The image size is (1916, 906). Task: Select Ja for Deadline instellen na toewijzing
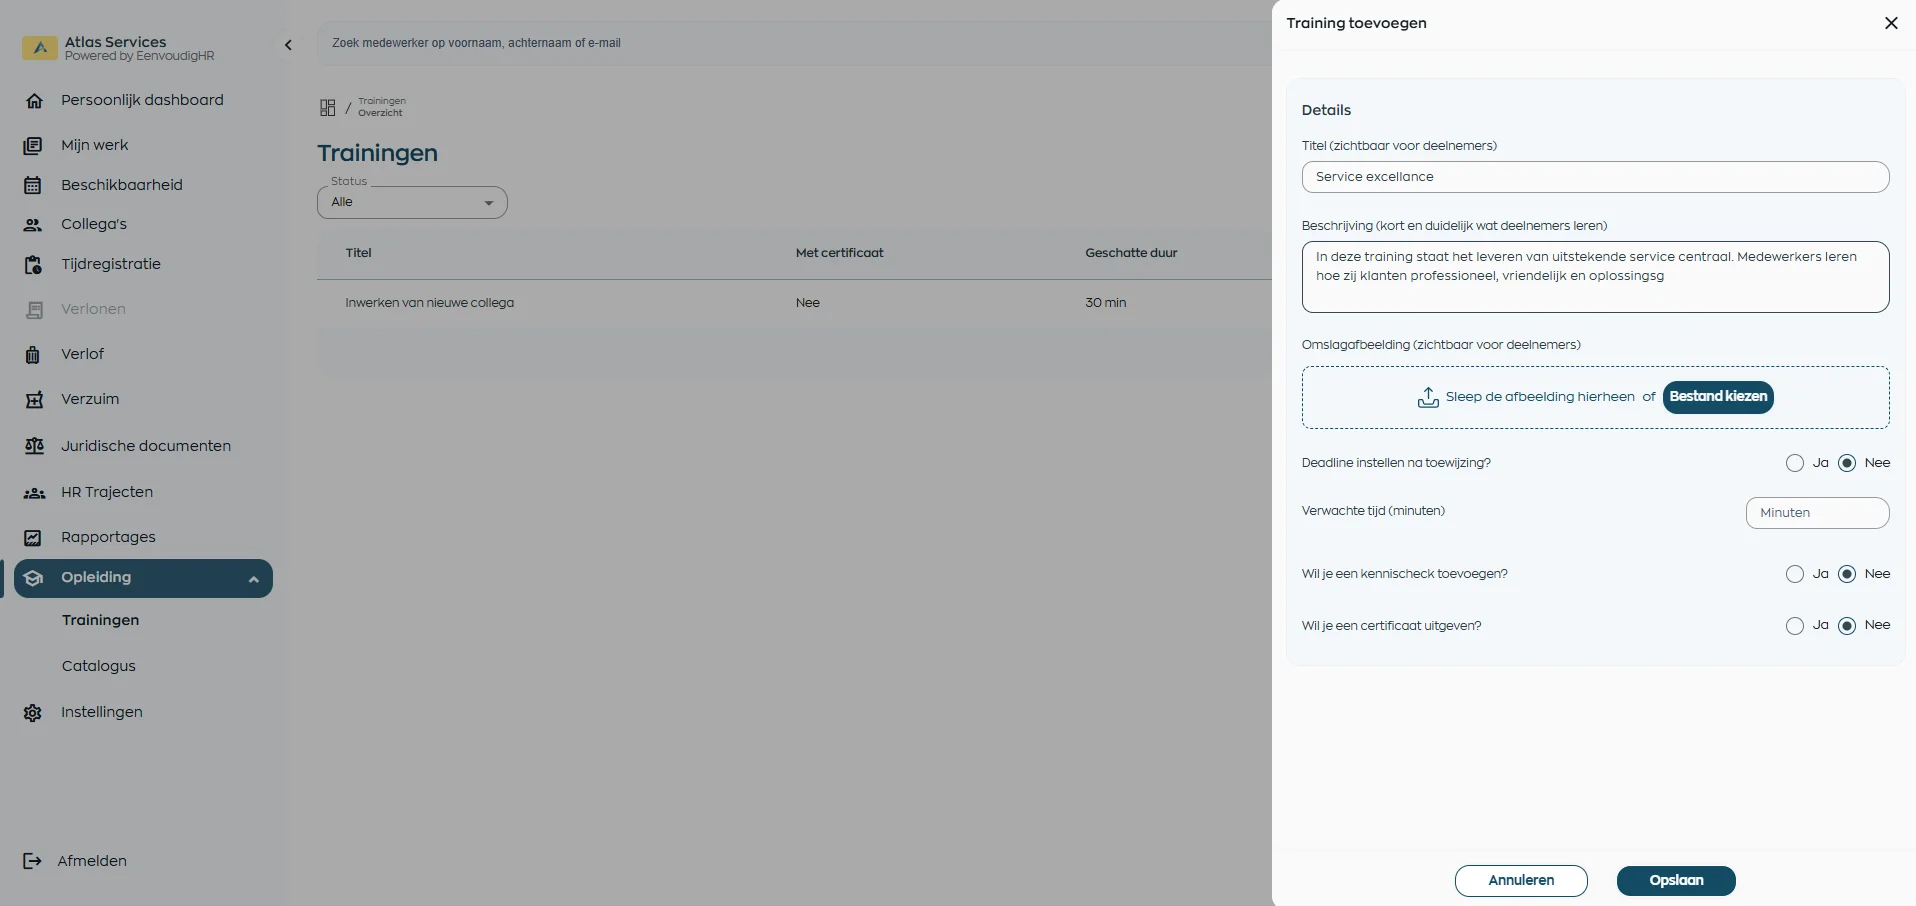pyautogui.click(x=1795, y=463)
